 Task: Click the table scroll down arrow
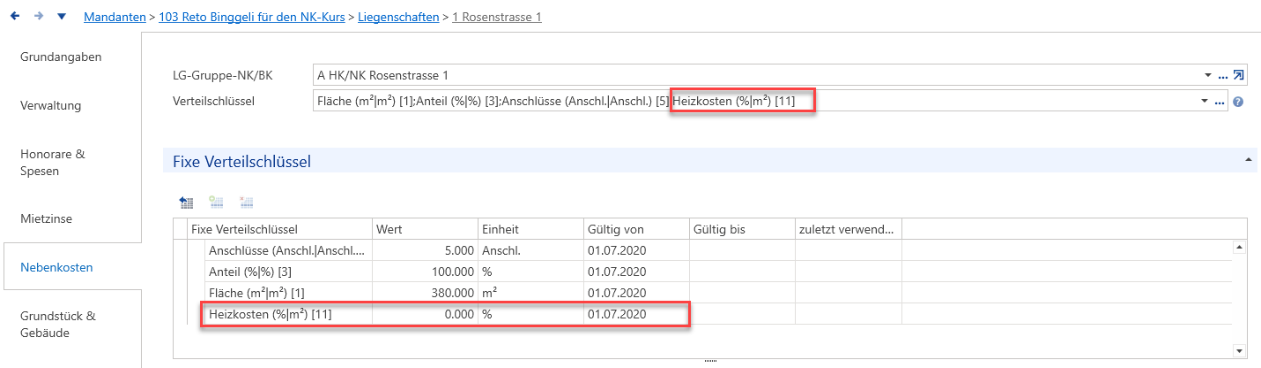pyautogui.click(x=1241, y=351)
